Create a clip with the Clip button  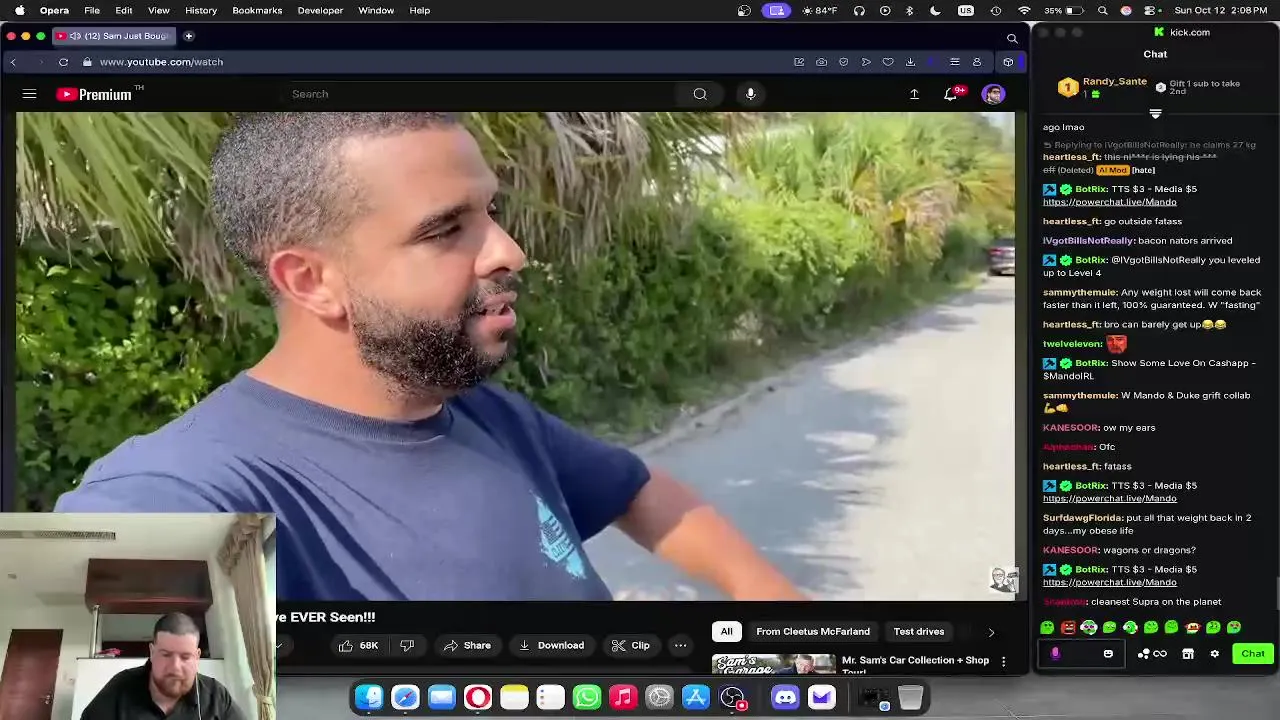point(631,646)
